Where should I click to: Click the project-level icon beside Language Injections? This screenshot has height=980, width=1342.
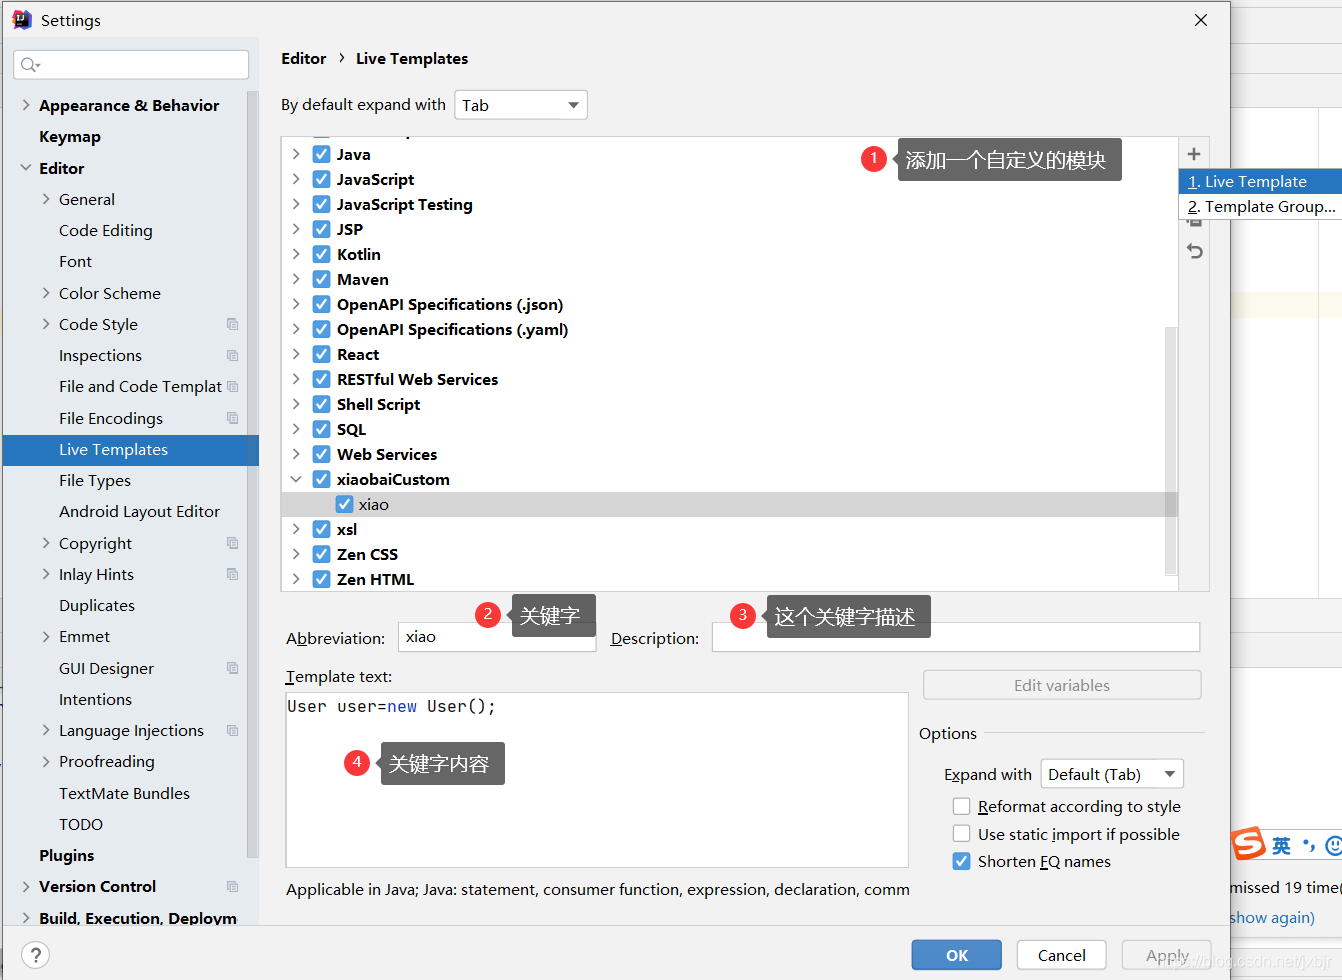pos(232,730)
